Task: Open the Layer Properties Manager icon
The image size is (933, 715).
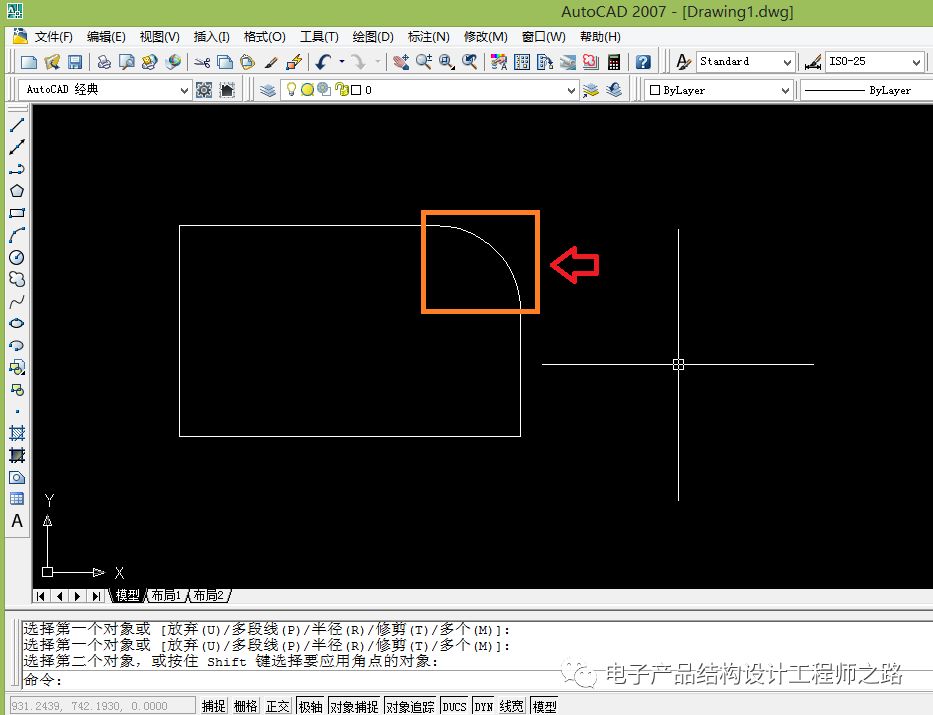Action: pyautogui.click(x=268, y=90)
